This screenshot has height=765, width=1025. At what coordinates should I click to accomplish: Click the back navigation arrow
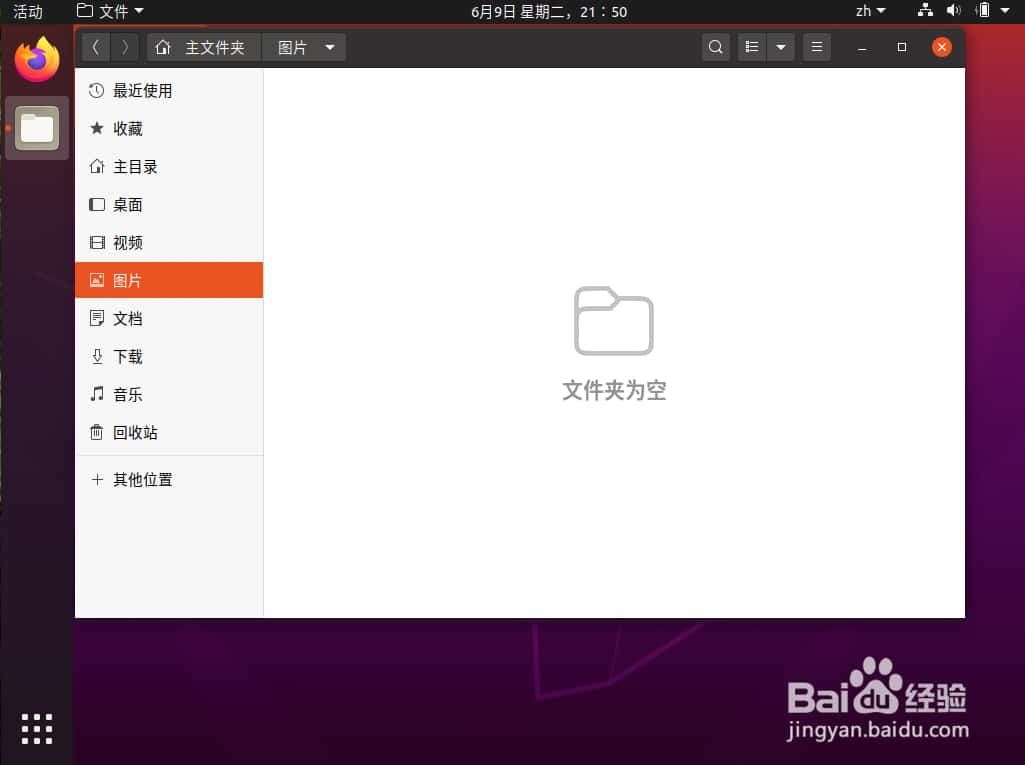[x=95, y=46]
